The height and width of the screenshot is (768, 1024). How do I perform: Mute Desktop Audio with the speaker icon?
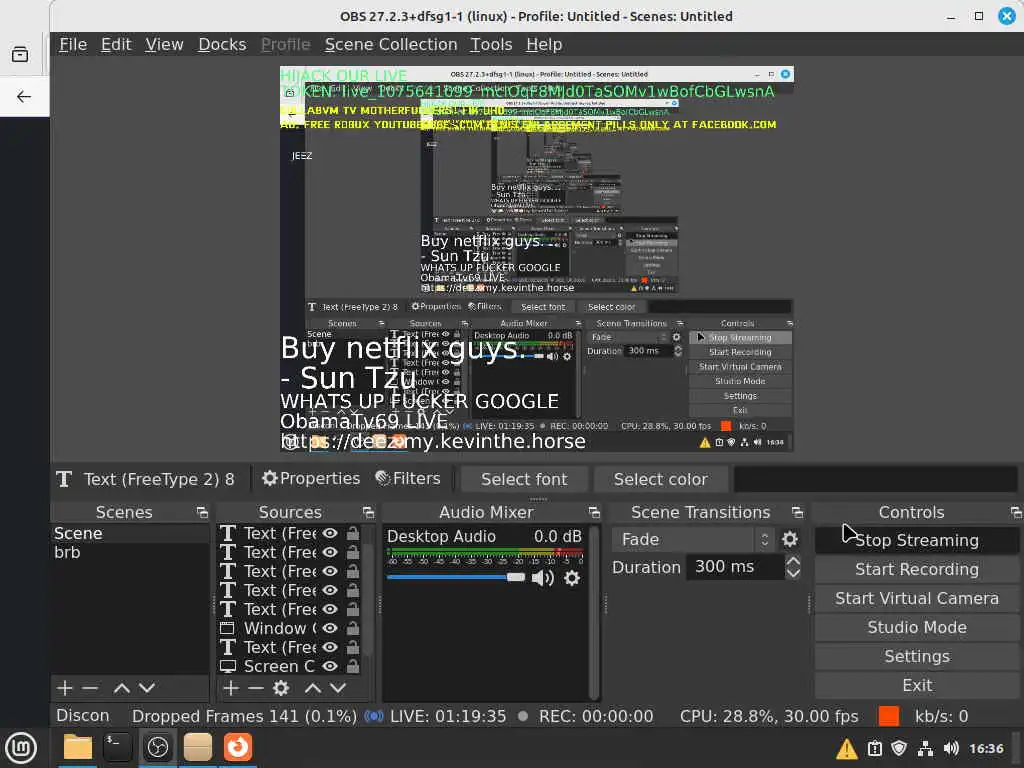click(542, 578)
